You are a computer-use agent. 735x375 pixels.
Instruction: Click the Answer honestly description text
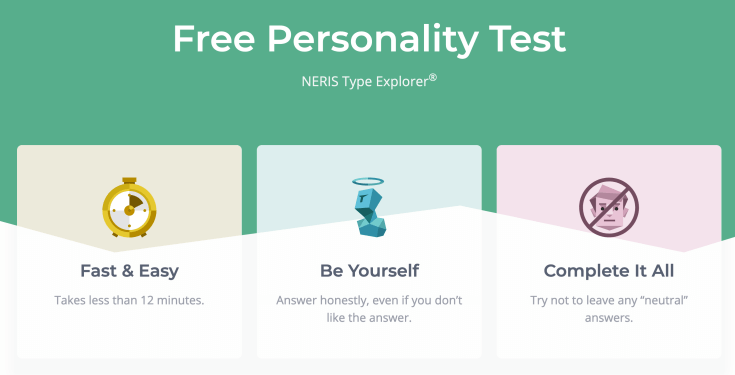(369, 309)
